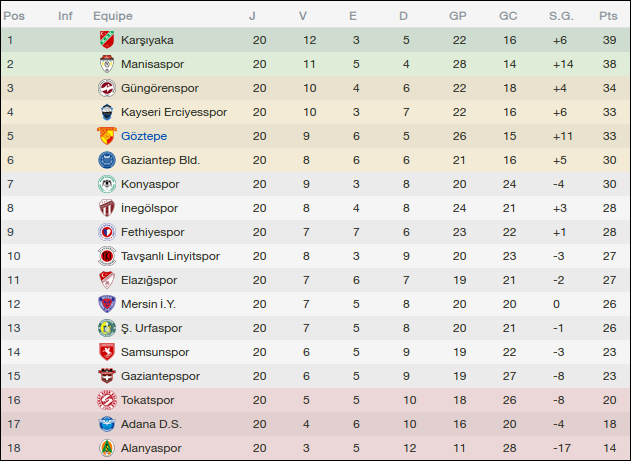Click the Adana D.S. club crest
Image resolution: width=631 pixels, height=461 pixels.
pyautogui.click(x=106, y=424)
